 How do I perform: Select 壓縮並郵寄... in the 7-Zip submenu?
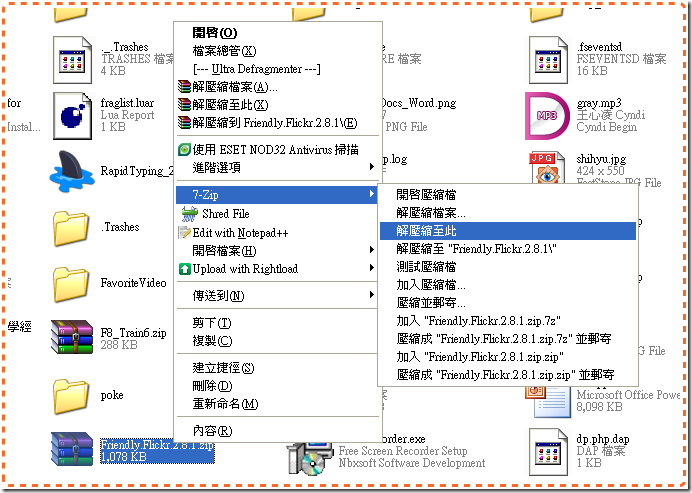pyautogui.click(x=508, y=303)
